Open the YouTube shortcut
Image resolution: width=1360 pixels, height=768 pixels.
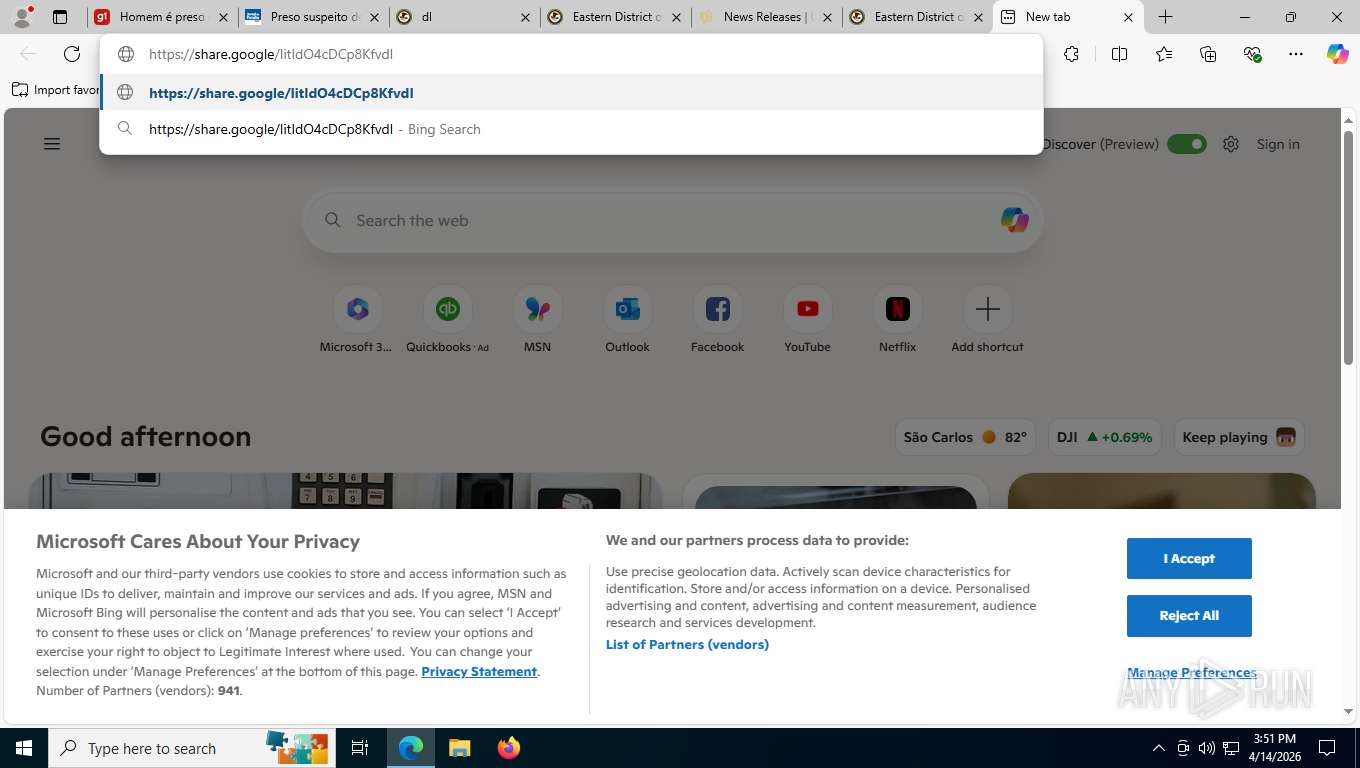click(807, 319)
